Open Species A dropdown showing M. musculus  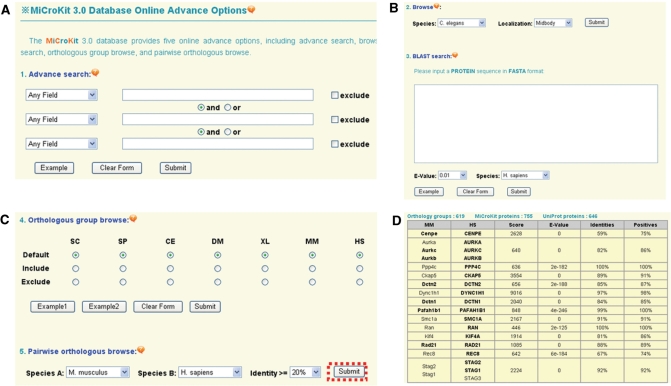[98, 372]
